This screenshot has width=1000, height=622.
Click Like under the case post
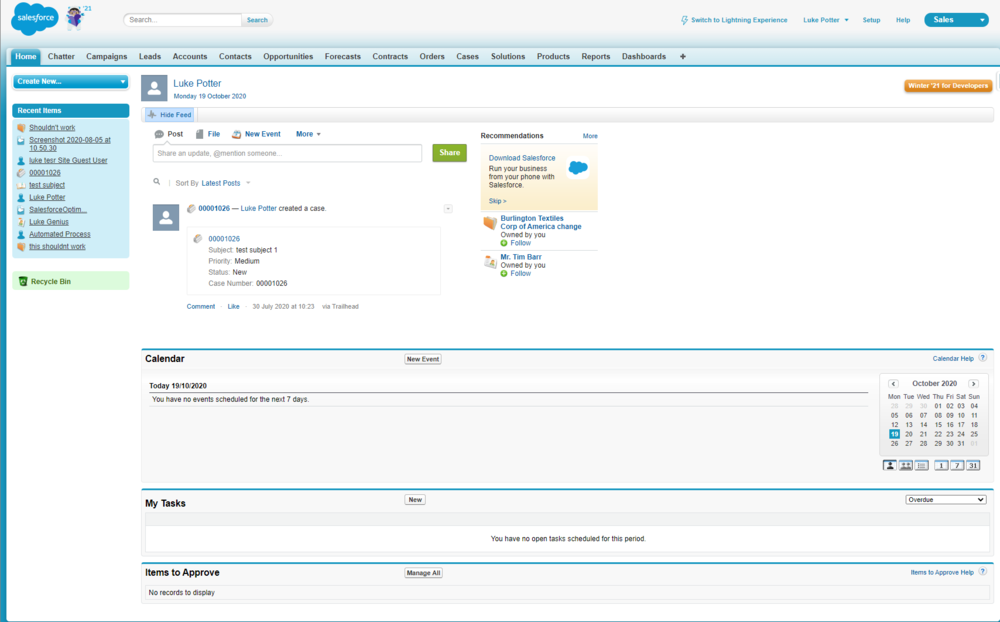coord(233,306)
